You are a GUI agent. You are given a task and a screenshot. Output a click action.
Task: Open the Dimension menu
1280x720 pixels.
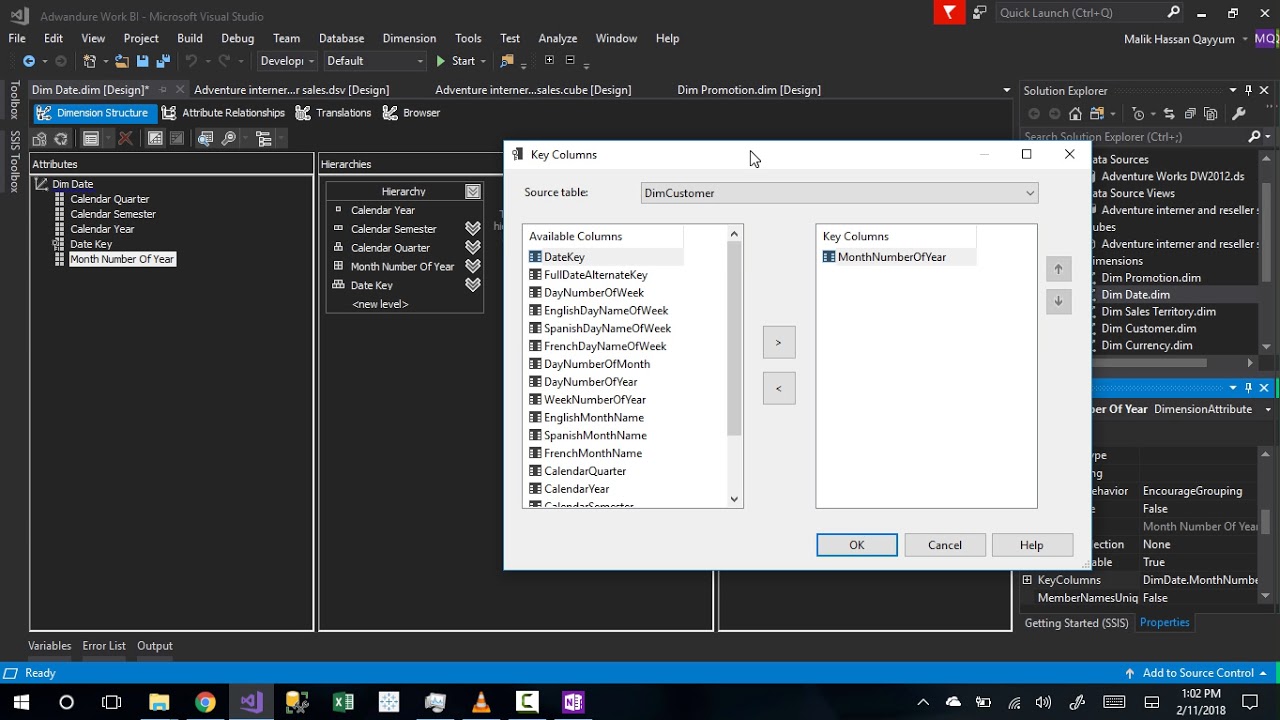point(409,38)
